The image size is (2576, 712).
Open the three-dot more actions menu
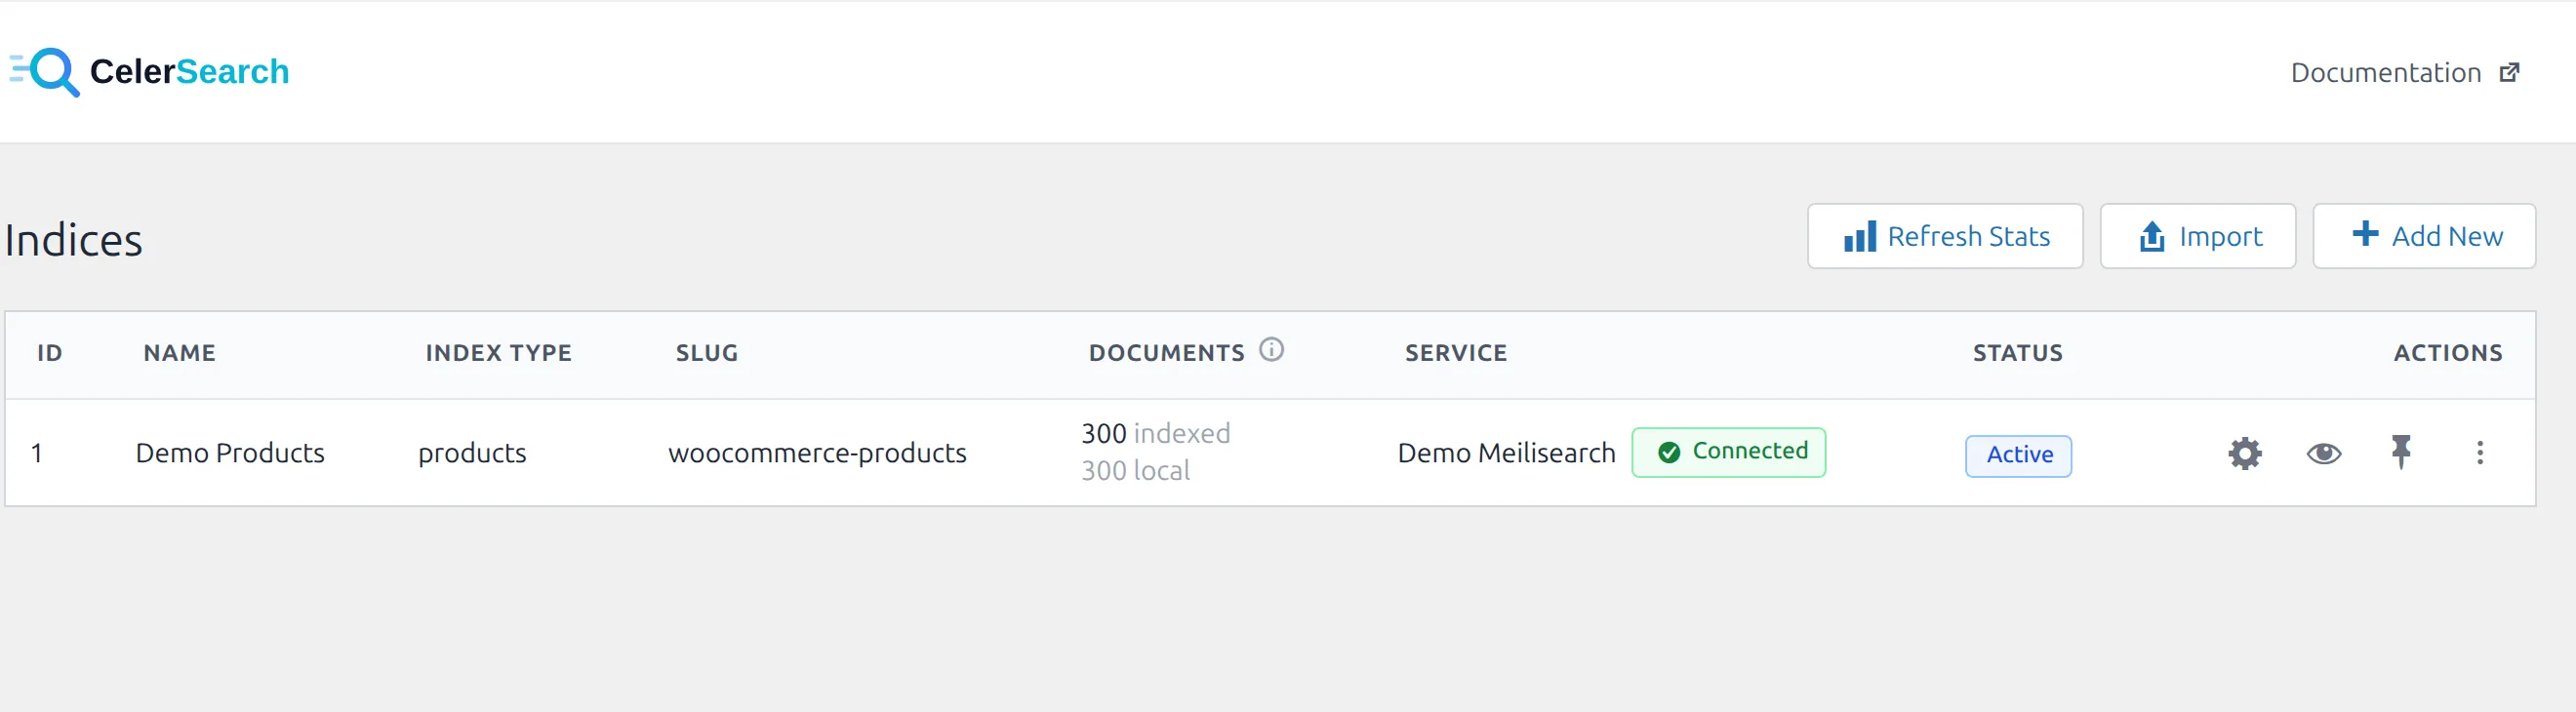[2479, 454]
